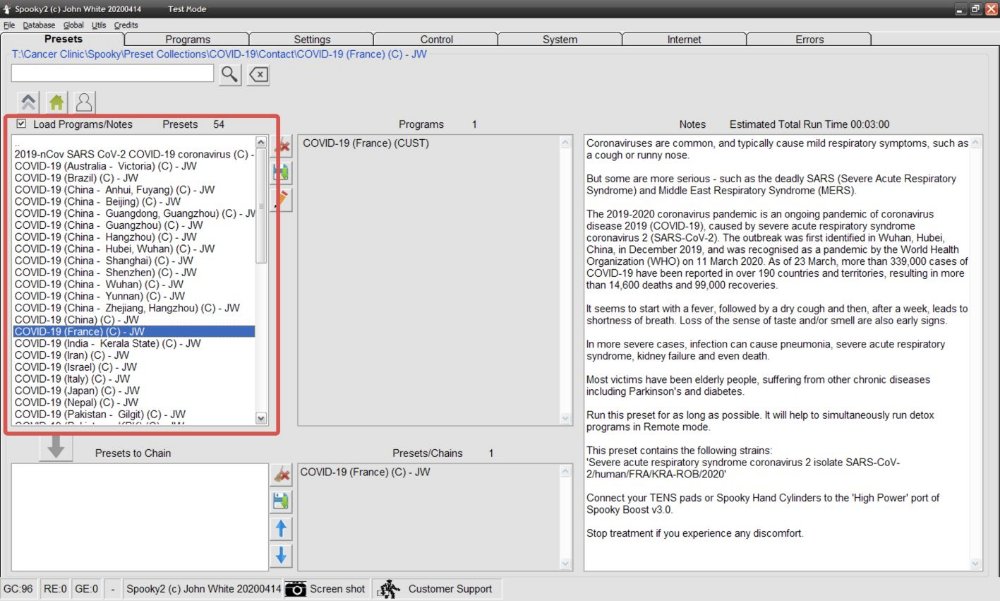Save the preset chain with disk icon
1000x601 pixels.
click(282, 501)
